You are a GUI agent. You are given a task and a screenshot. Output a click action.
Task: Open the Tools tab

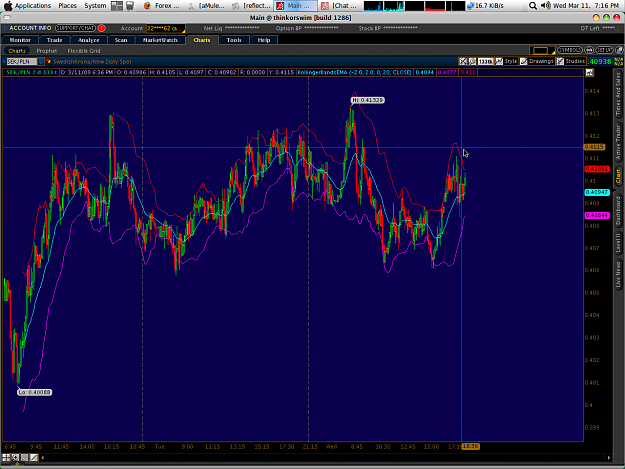pos(234,40)
